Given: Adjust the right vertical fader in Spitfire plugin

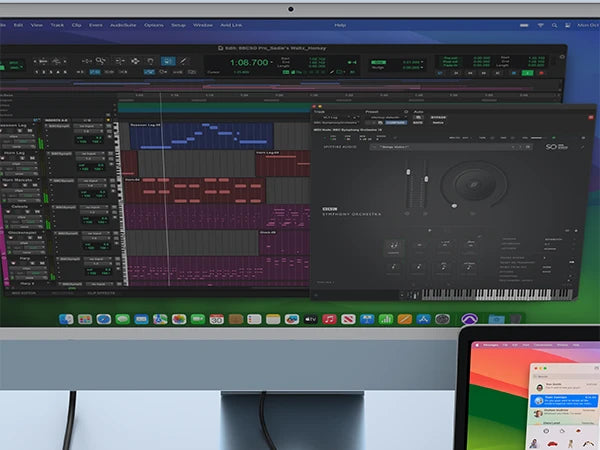Looking at the screenshot, I should click(426, 179).
